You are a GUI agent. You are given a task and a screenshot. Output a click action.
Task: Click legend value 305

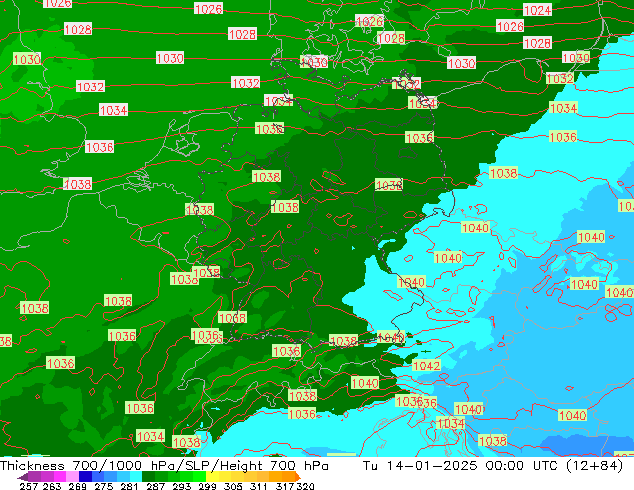click(232, 486)
